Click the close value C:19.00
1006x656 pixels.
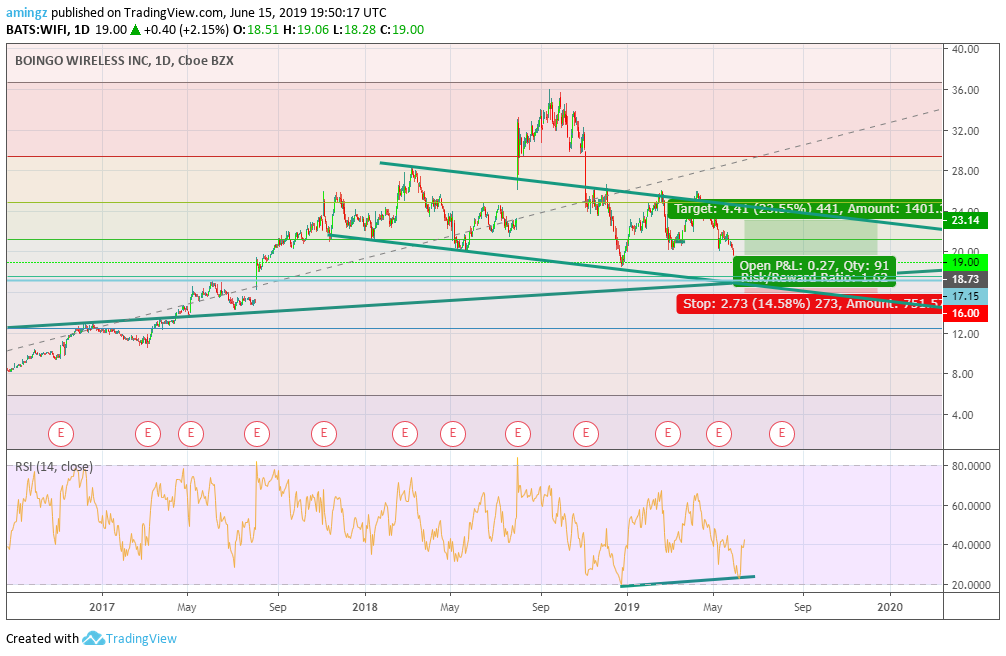(x=402, y=30)
